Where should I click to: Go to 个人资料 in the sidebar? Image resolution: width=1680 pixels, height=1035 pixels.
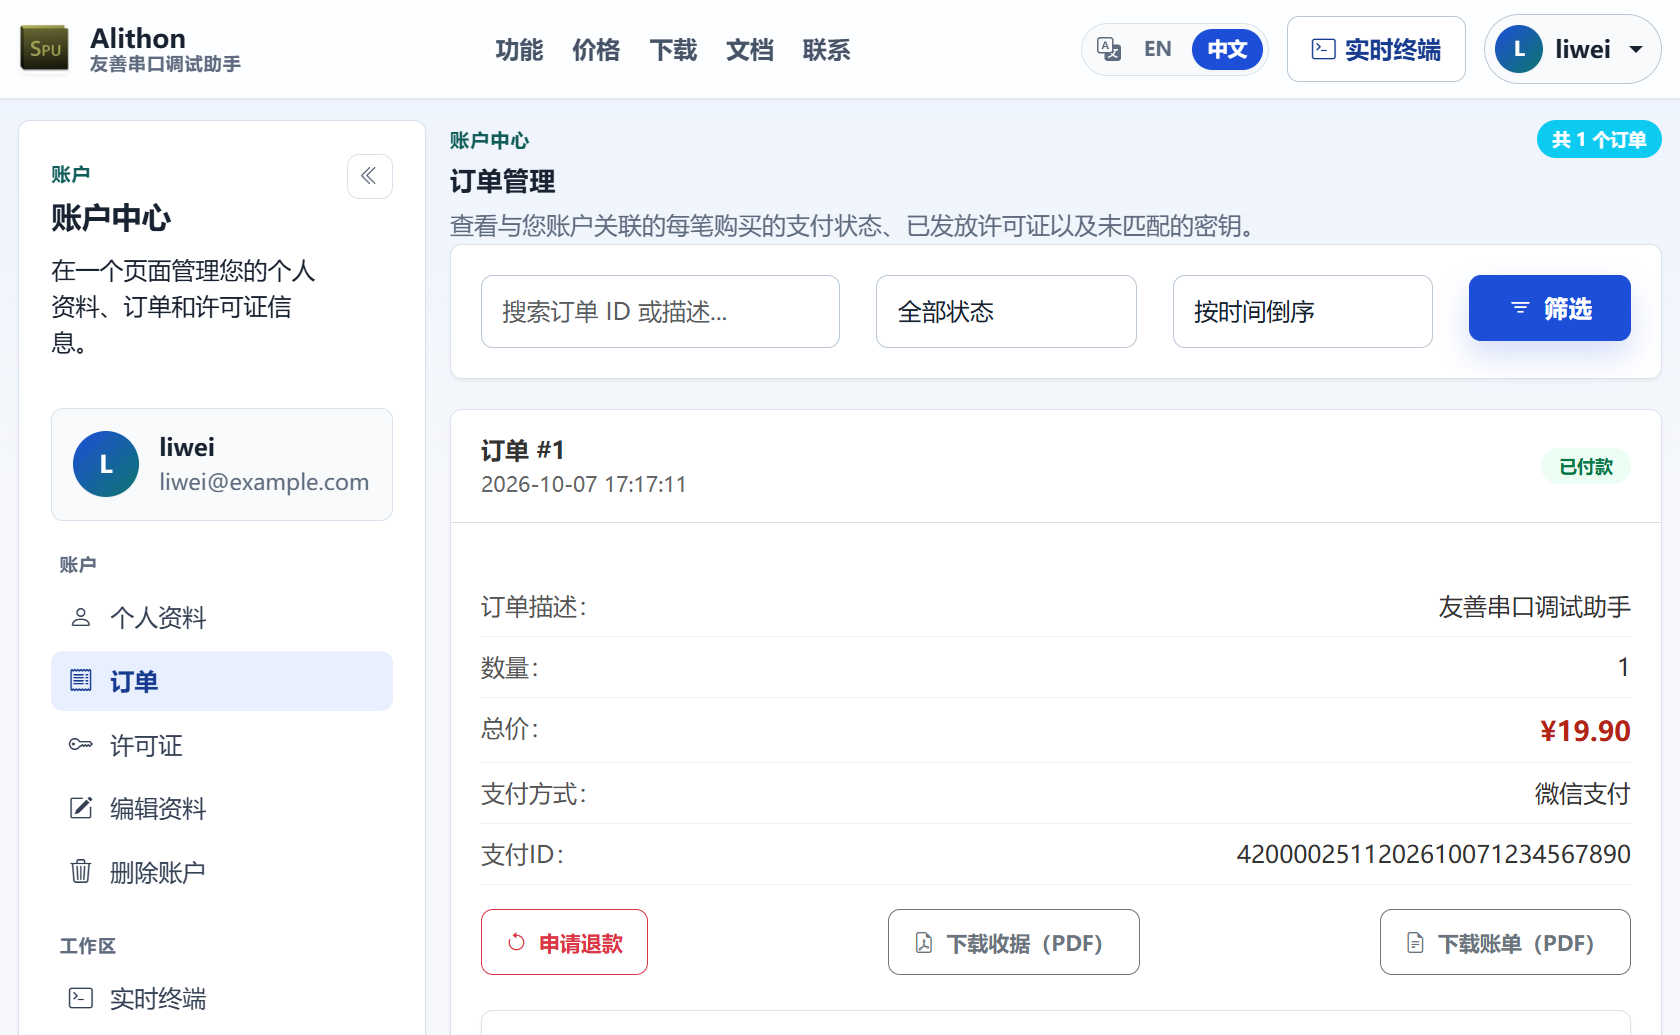click(x=222, y=617)
